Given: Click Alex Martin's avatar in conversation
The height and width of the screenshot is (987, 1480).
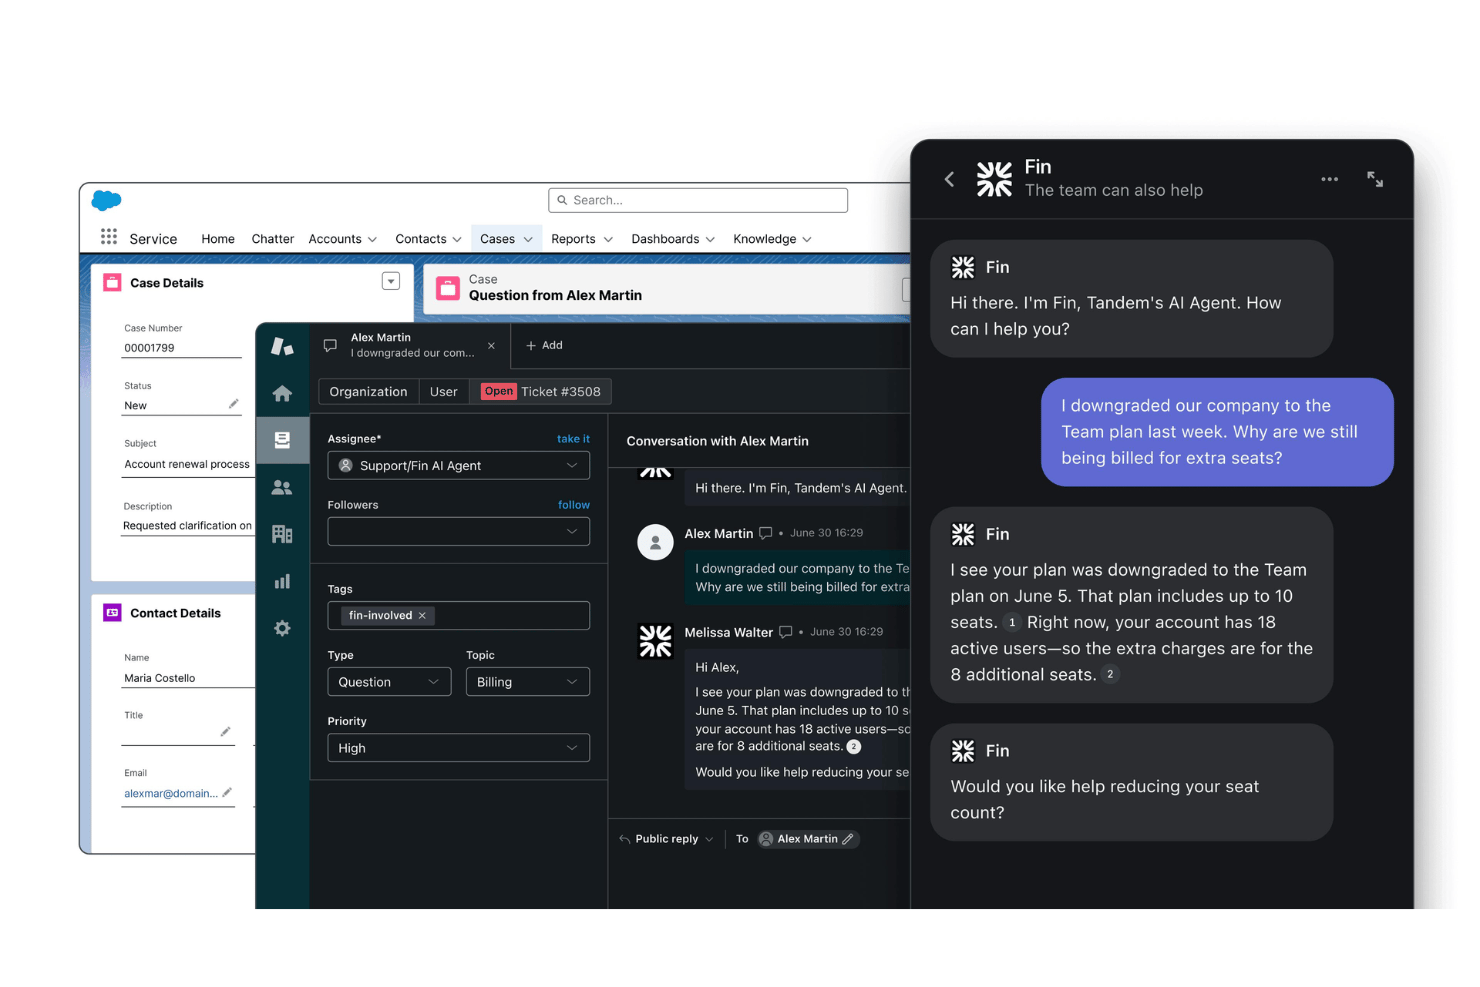Looking at the screenshot, I should pyautogui.click(x=655, y=542).
